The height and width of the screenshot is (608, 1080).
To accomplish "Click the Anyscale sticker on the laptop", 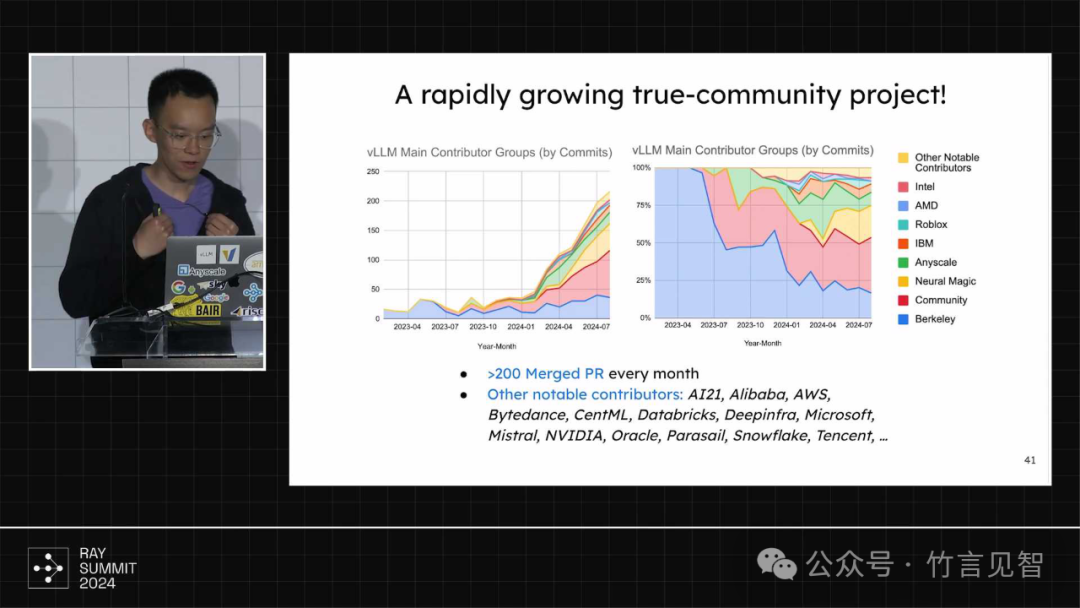I will point(202,271).
